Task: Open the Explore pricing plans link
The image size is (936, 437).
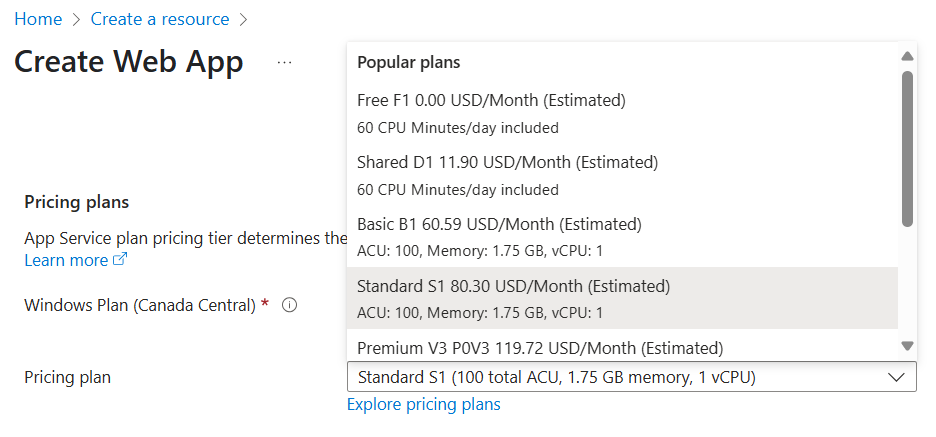Action: tap(424, 404)
